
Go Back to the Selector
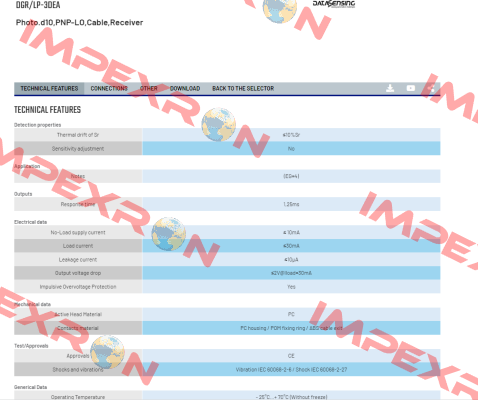point(243,89)
